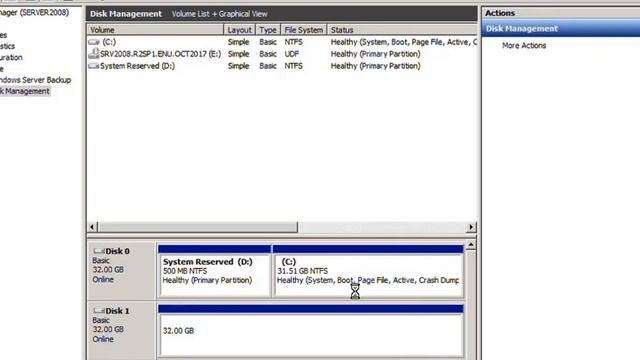Click the Disk 1 drive icon
Viewport: 640px width, 360px height.
coord(99,311)
